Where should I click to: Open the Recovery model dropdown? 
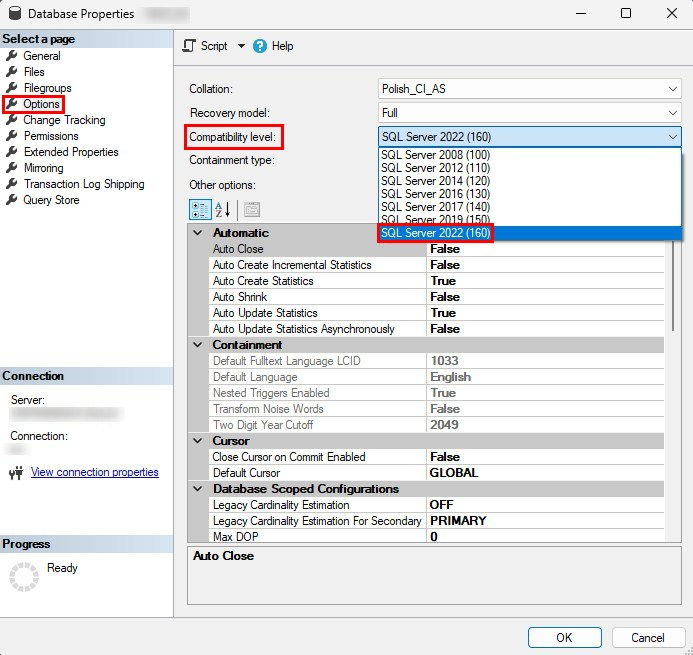[x=529, y=113]
